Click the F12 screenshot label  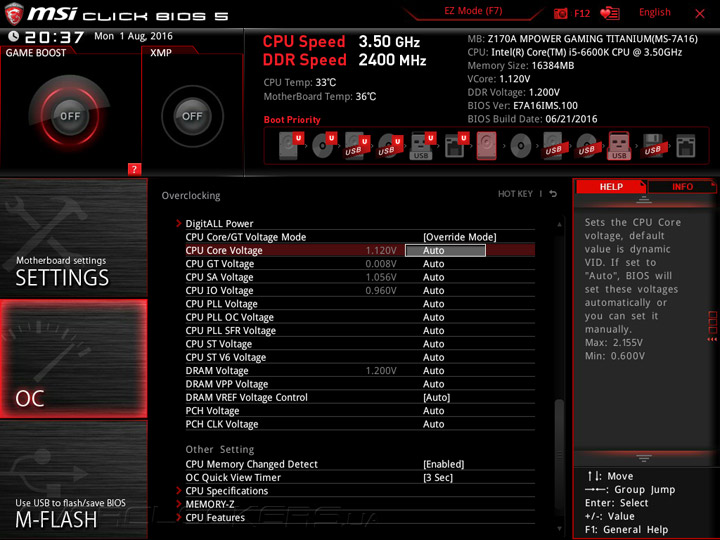(x=582, y=13)
